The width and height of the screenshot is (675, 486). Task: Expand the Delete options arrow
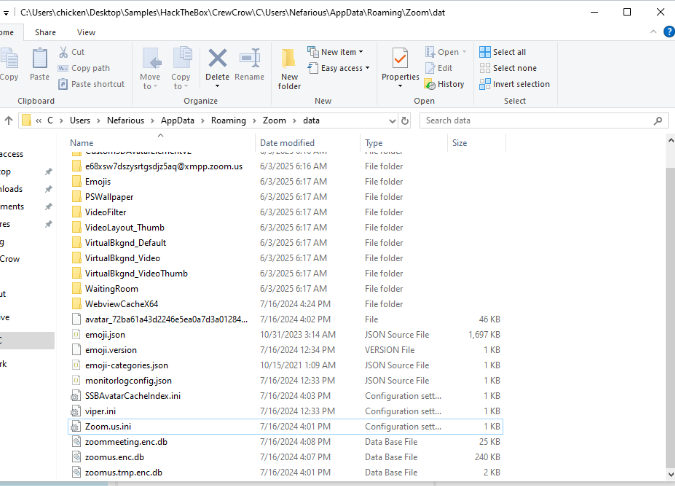click(217, 86)
